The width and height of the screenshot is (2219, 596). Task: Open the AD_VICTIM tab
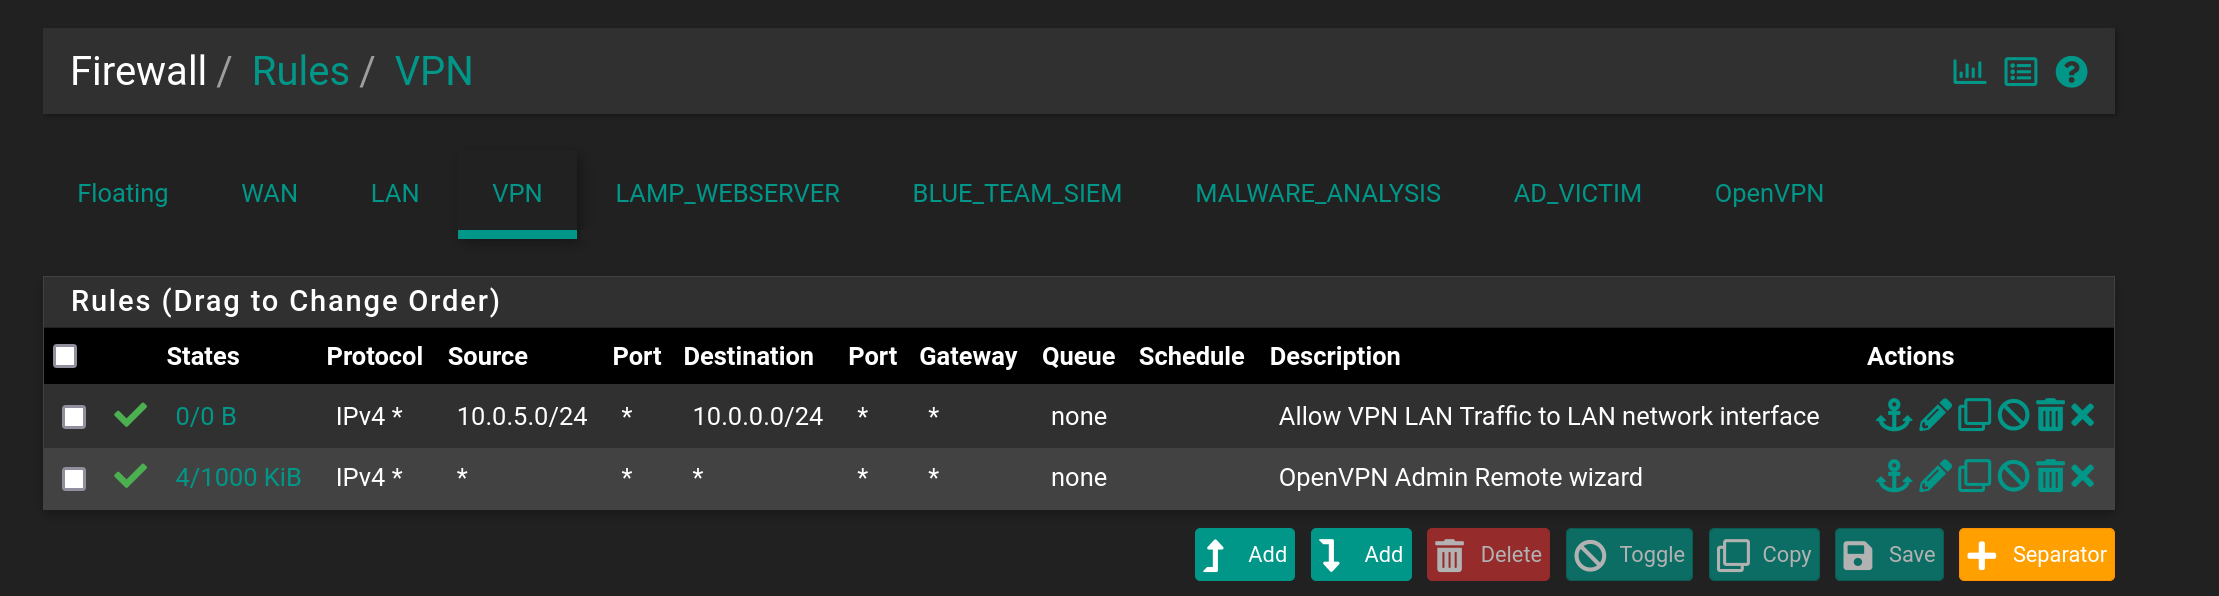pos(1578,193)
